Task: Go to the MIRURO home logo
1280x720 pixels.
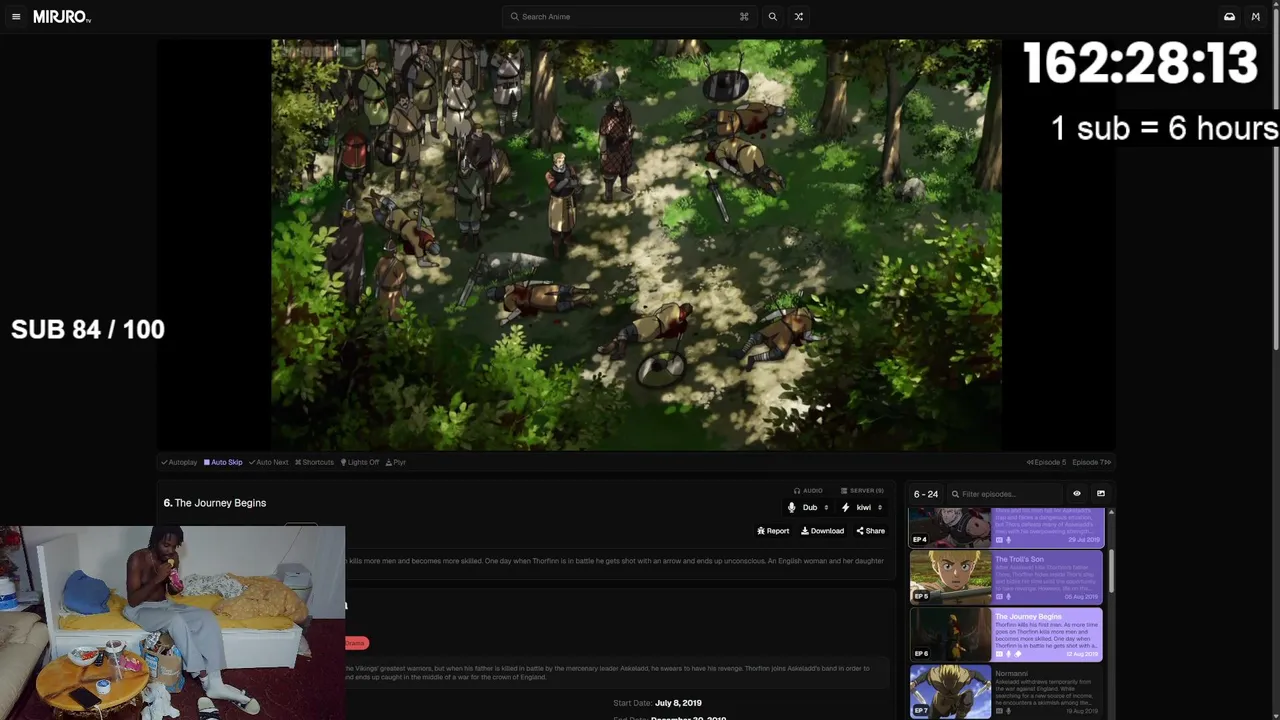Action: click(x=62, y=17)
